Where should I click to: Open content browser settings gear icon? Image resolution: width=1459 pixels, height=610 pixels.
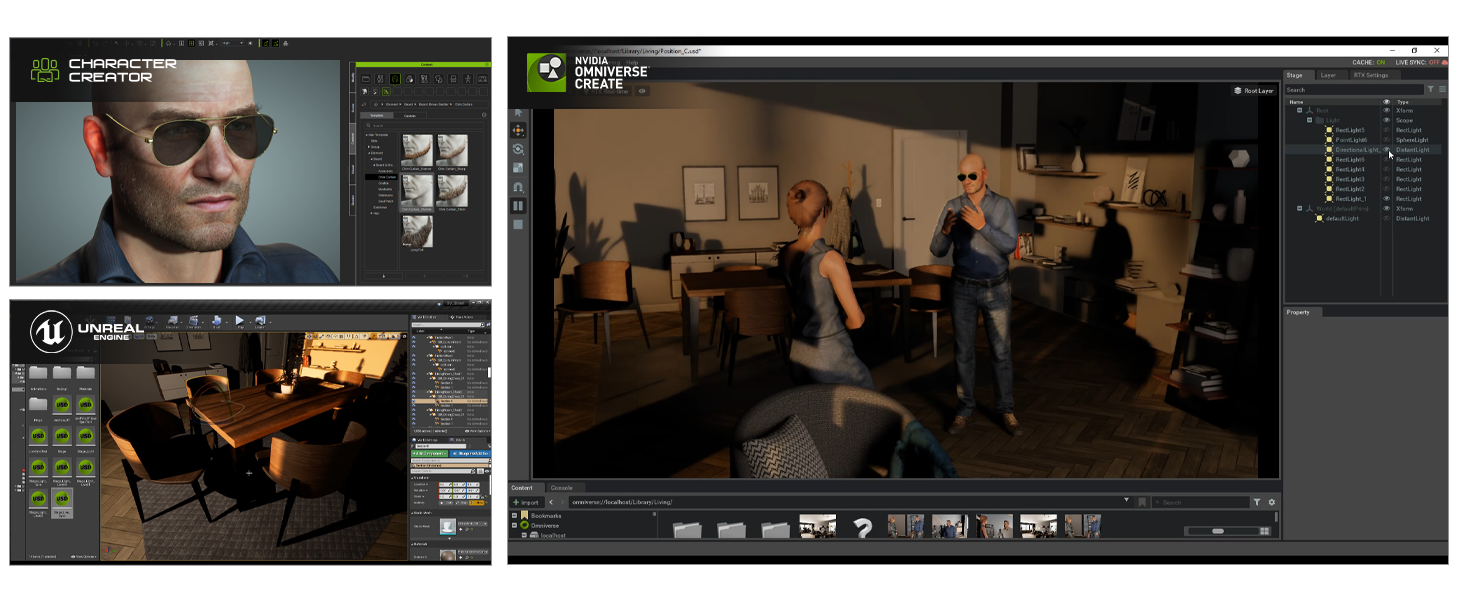click(1272, 502)
